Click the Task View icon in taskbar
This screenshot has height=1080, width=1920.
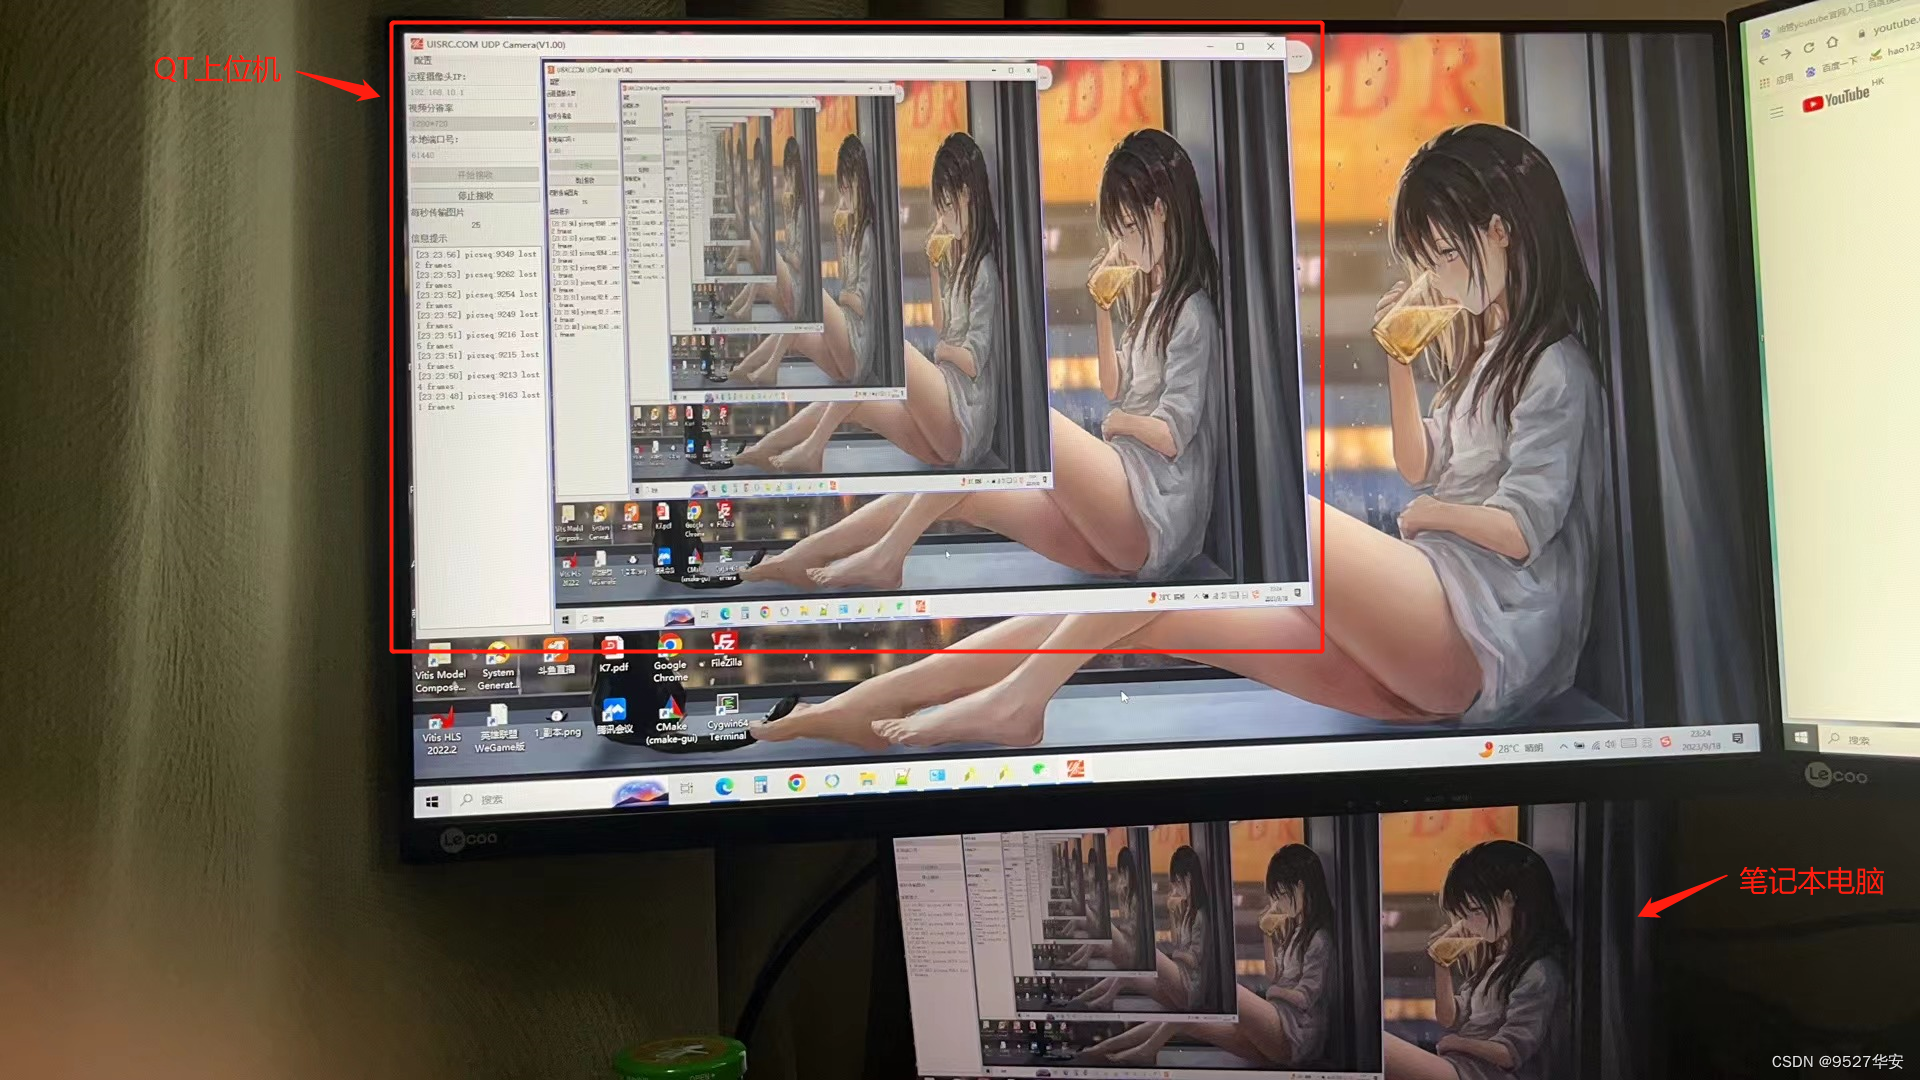click(x=687, y=789)
